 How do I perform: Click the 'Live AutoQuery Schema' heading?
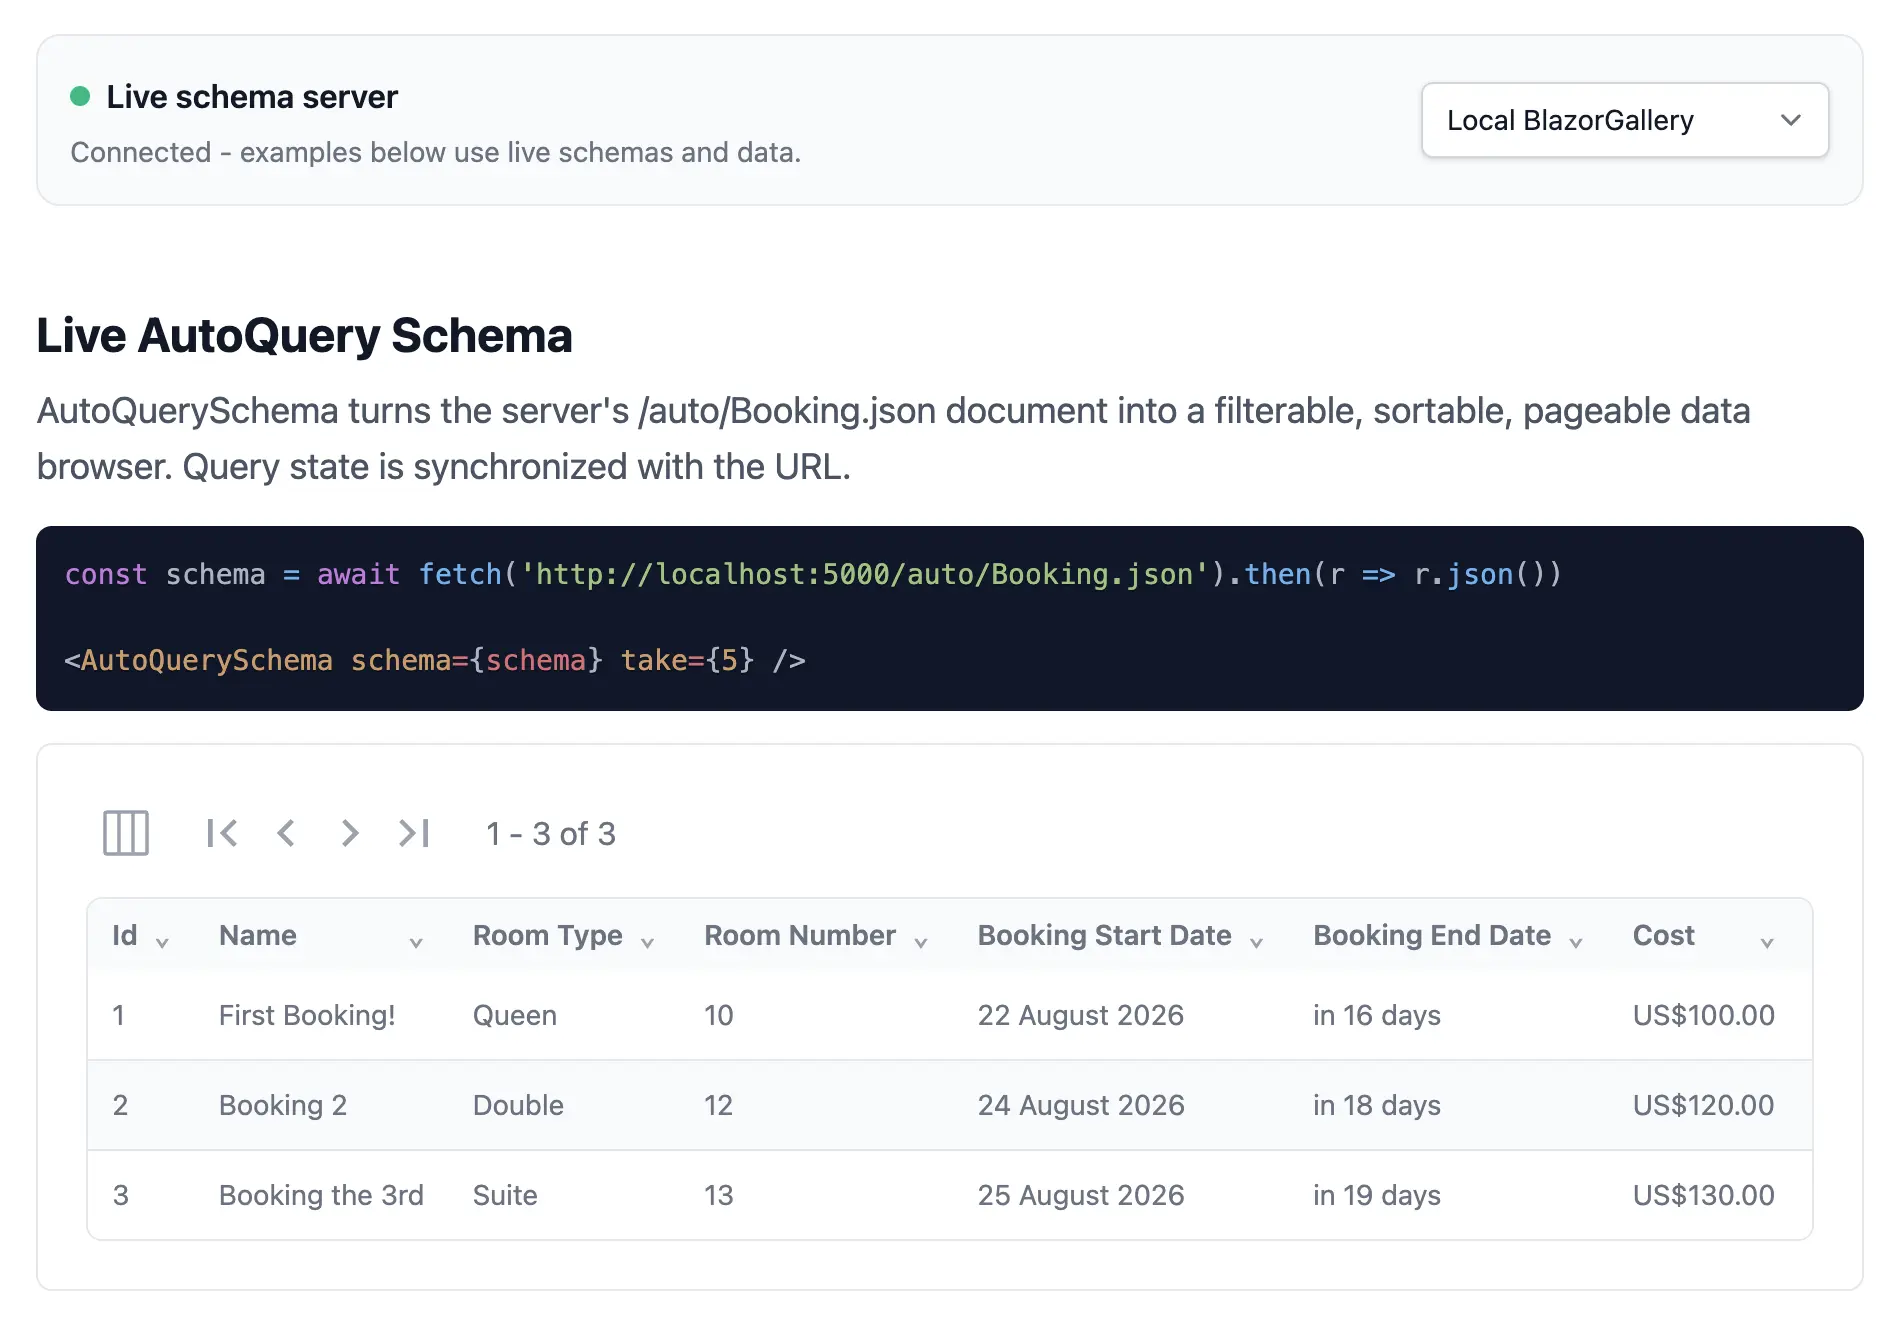pyautogui.click(x=304, y=335)
